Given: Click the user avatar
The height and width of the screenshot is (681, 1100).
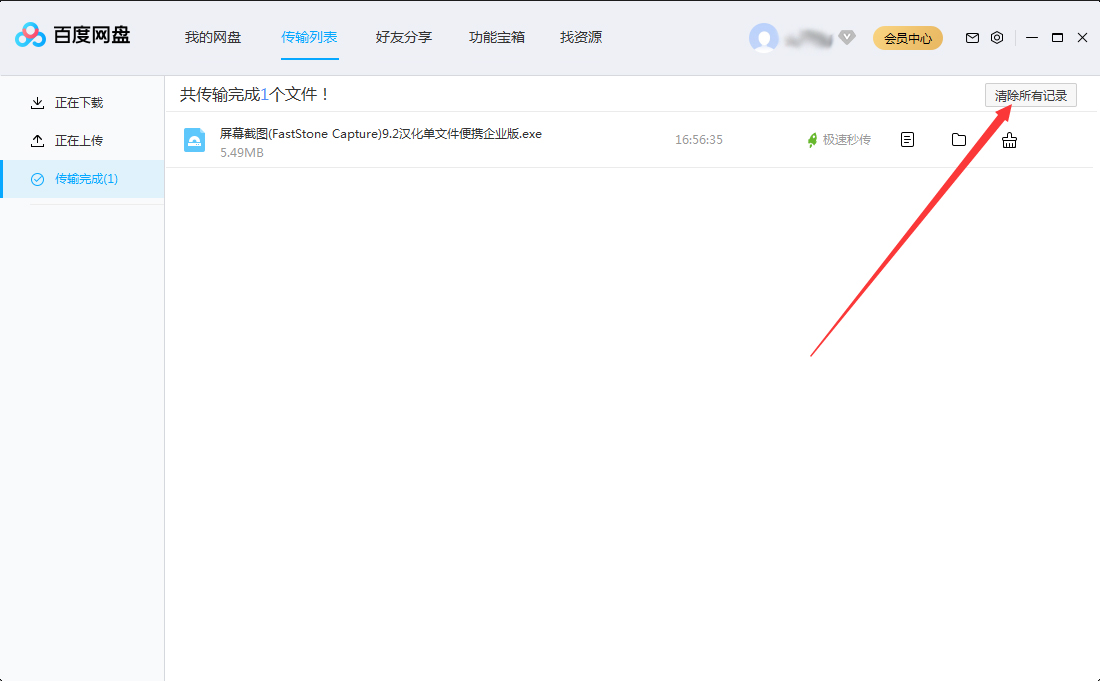Looking at the screenshot, I should (764, 37).
